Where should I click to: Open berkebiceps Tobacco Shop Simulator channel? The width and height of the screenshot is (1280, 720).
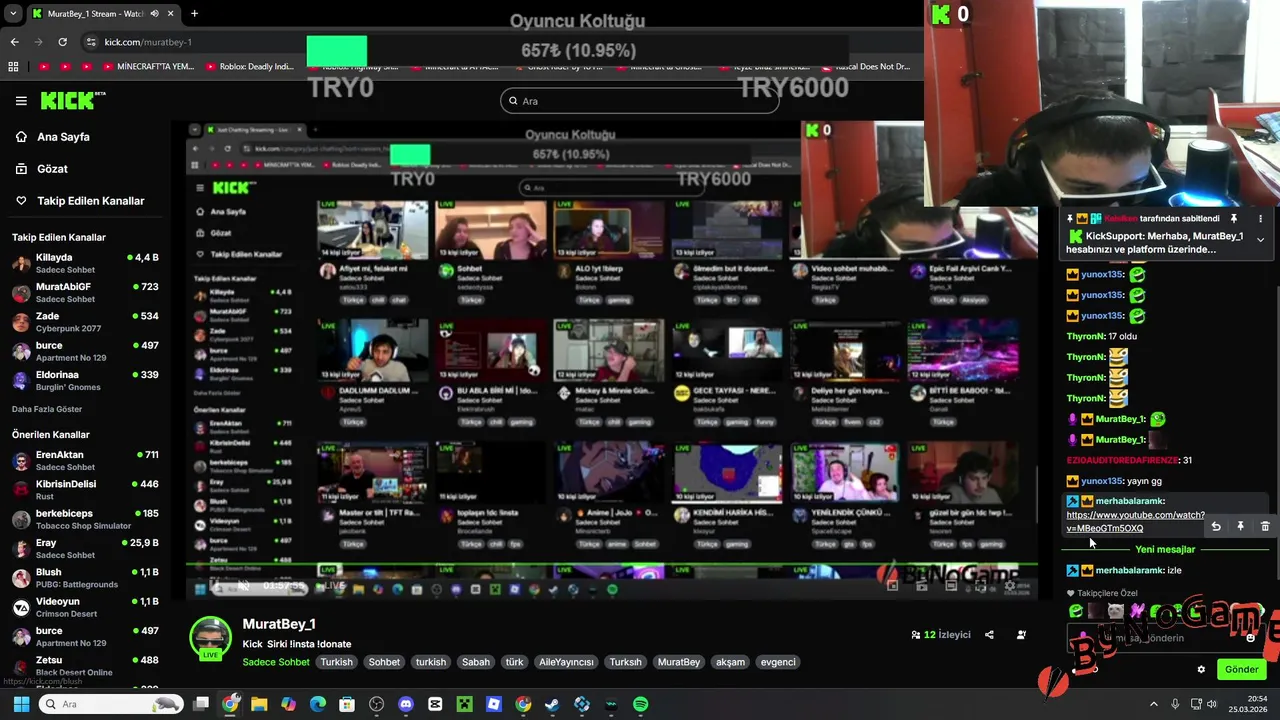pos(85,519)
